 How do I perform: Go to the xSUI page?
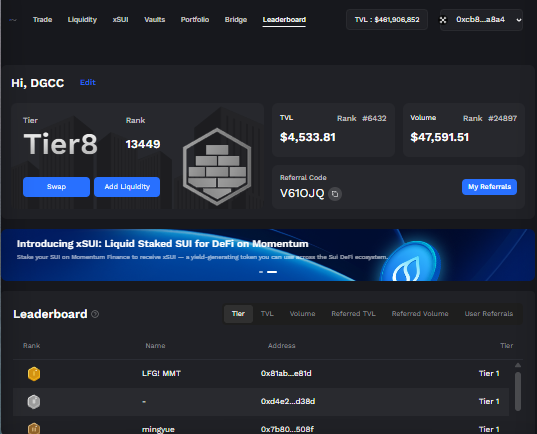click(x=121, y=20)
